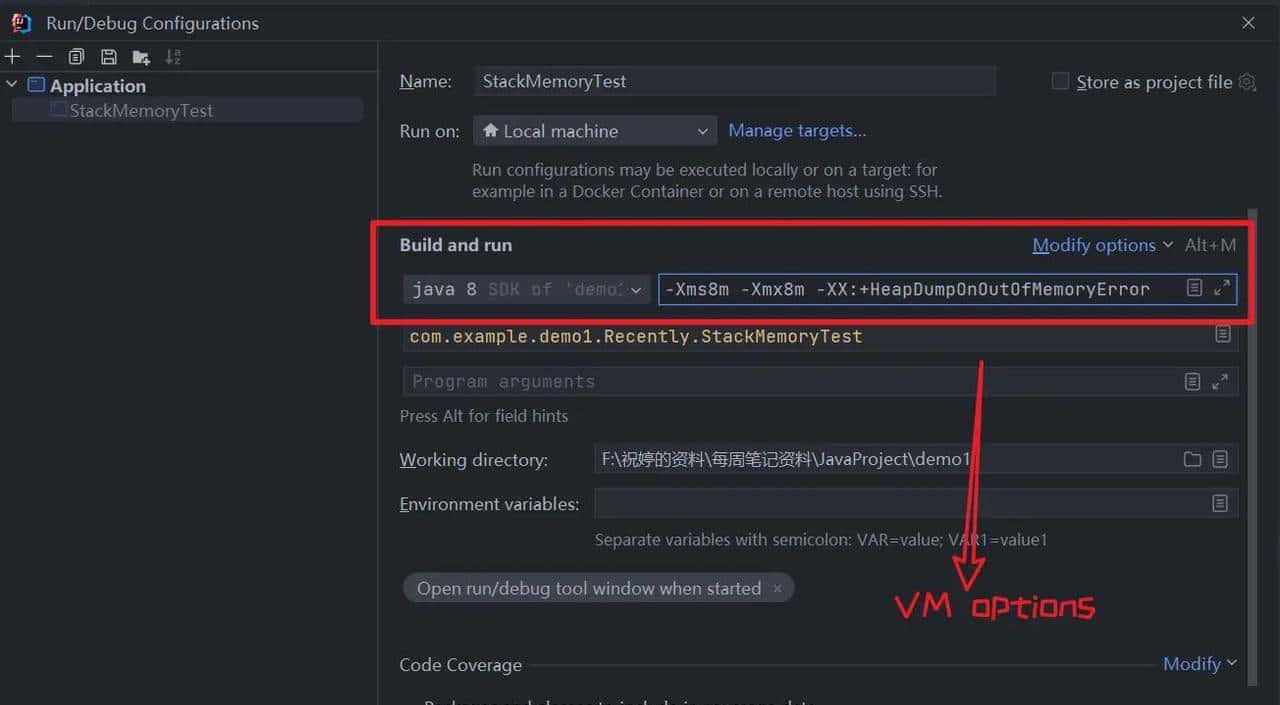Click the Manage targets link
Viewport: 1280px width, 705px height.
tap(797, 130)
